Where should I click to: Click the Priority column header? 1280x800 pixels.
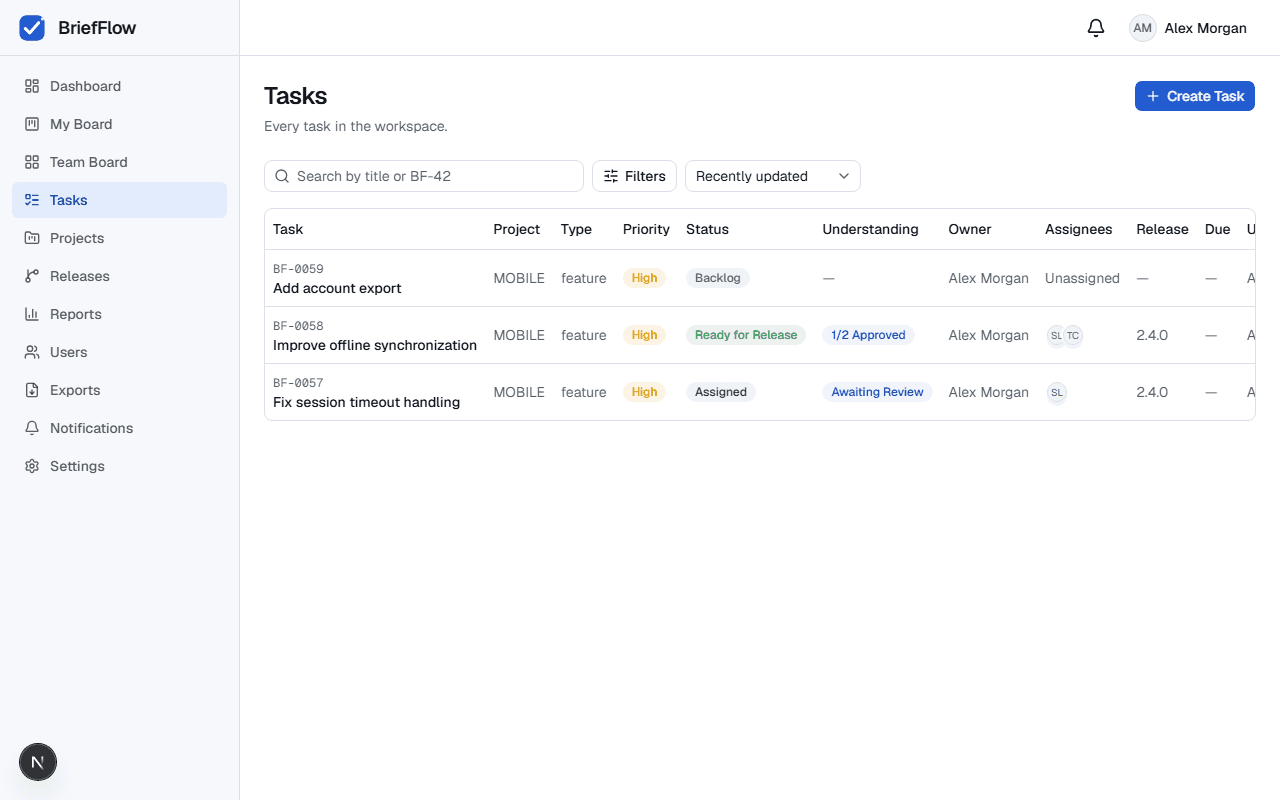click(646, 229)
